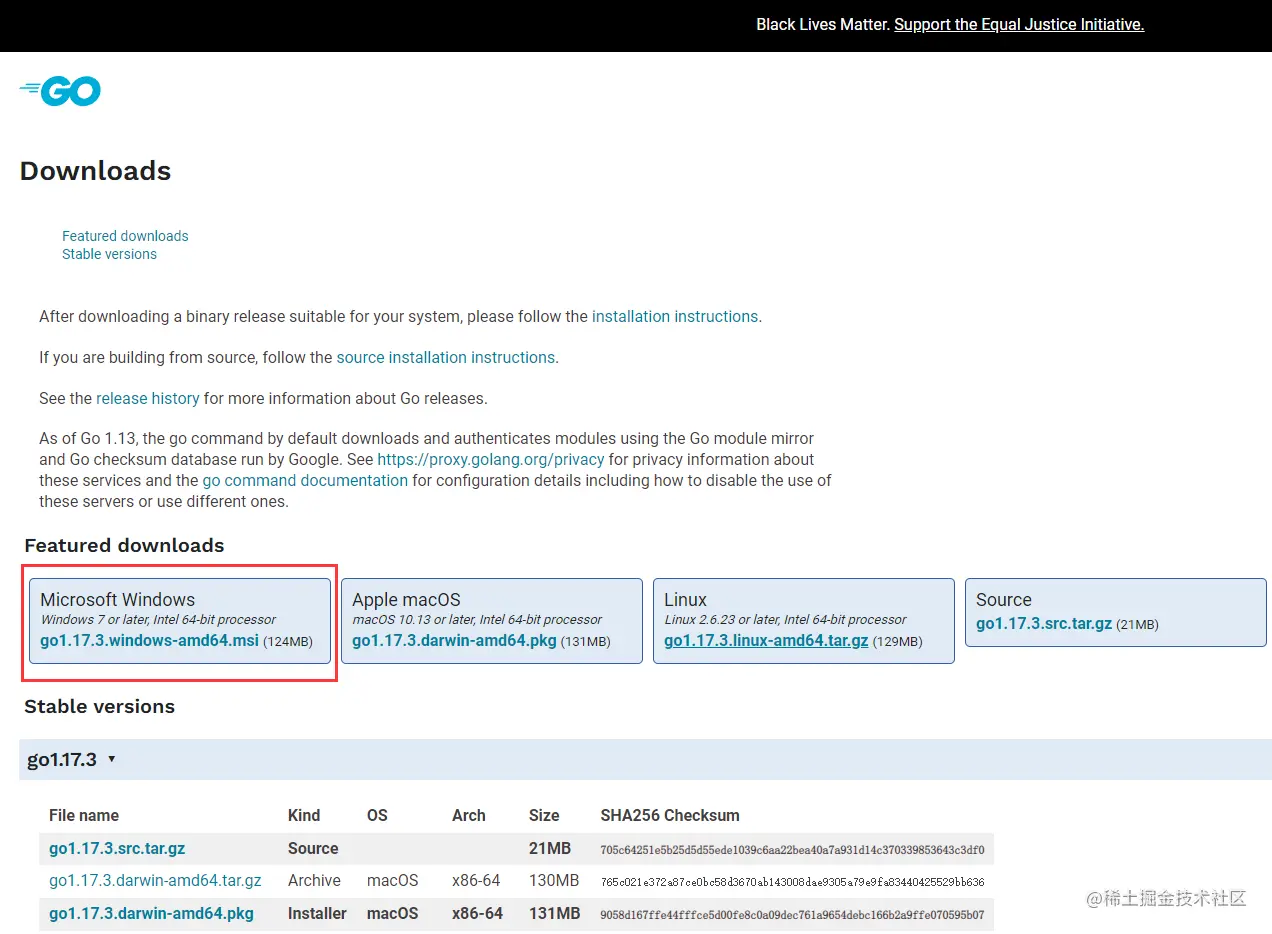This screenshot has width=1272, height=934.
Task: Click the Archive kind cell
Action: pos(314,880)
